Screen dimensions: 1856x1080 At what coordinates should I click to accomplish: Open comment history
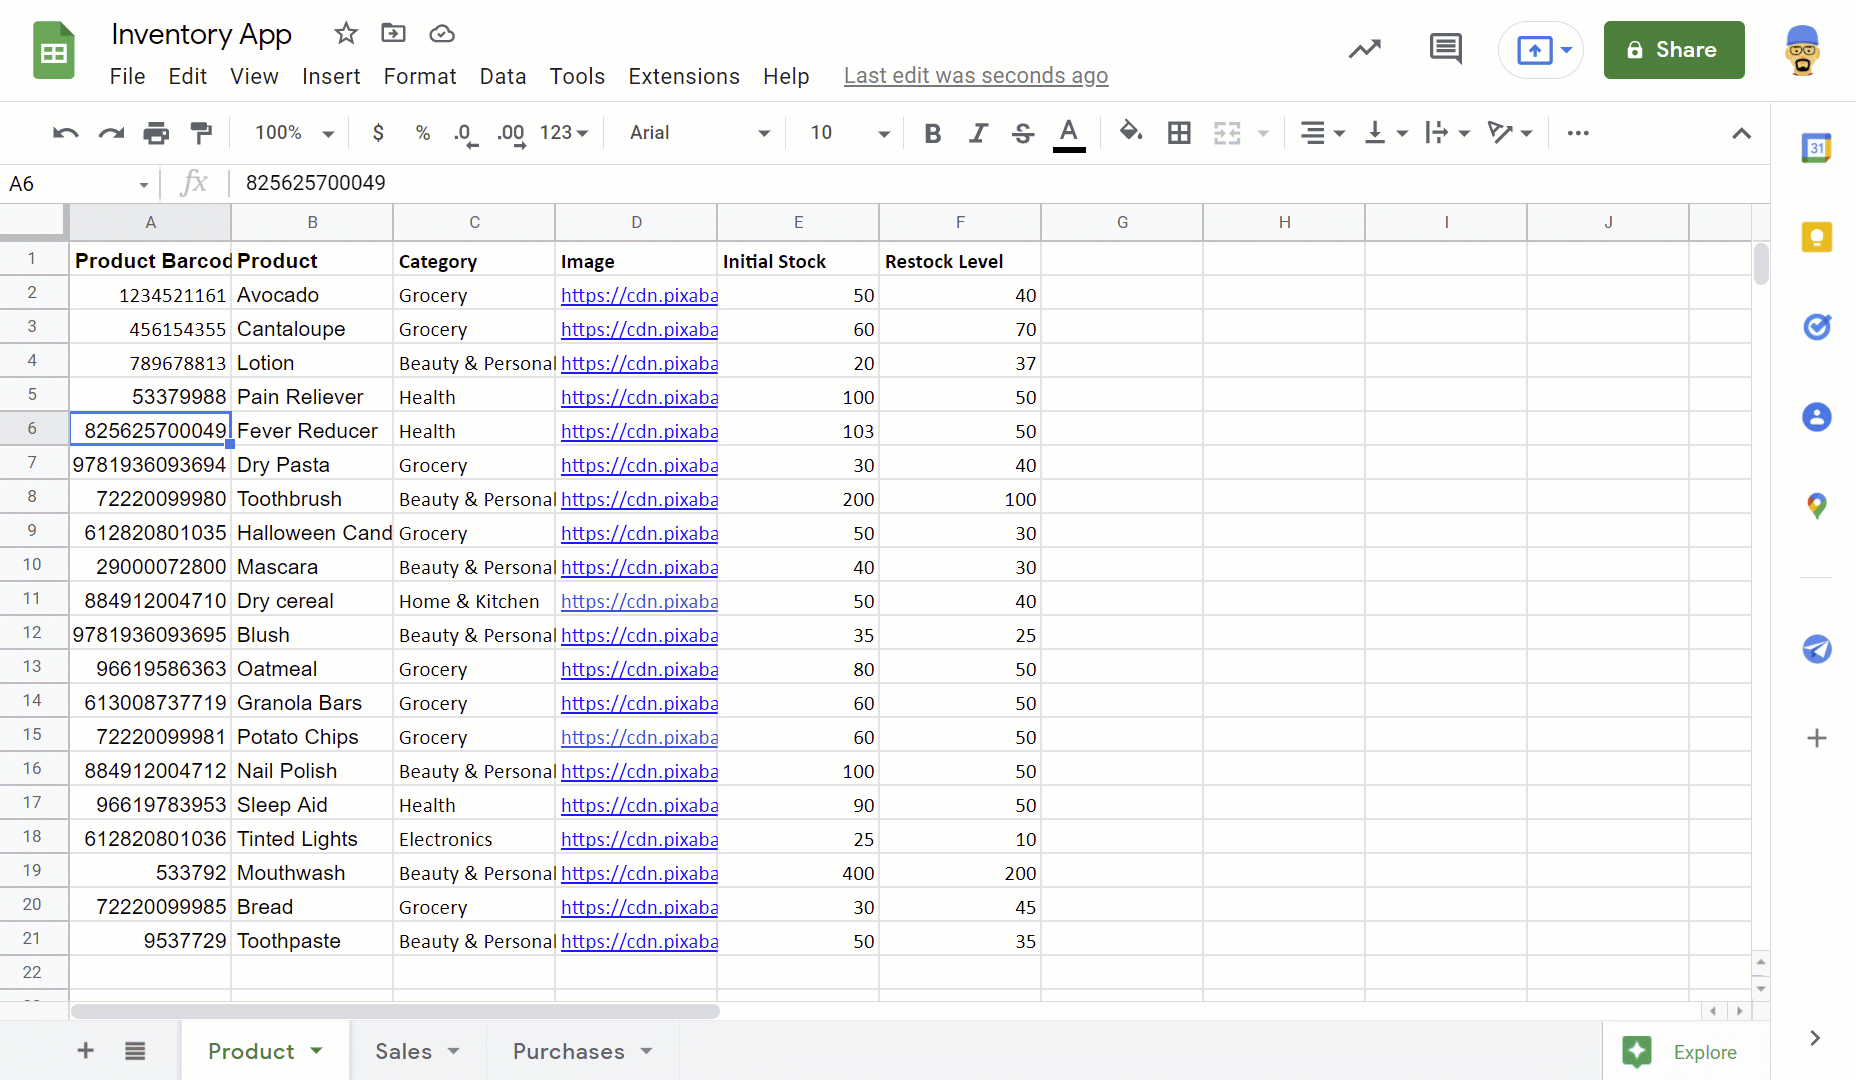coord(1445,49)
